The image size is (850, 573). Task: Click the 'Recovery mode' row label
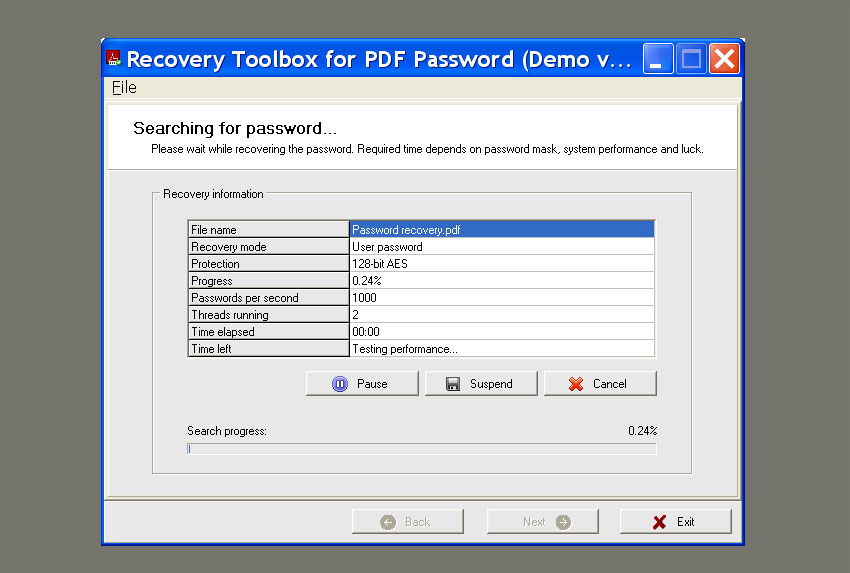[268, 247]
